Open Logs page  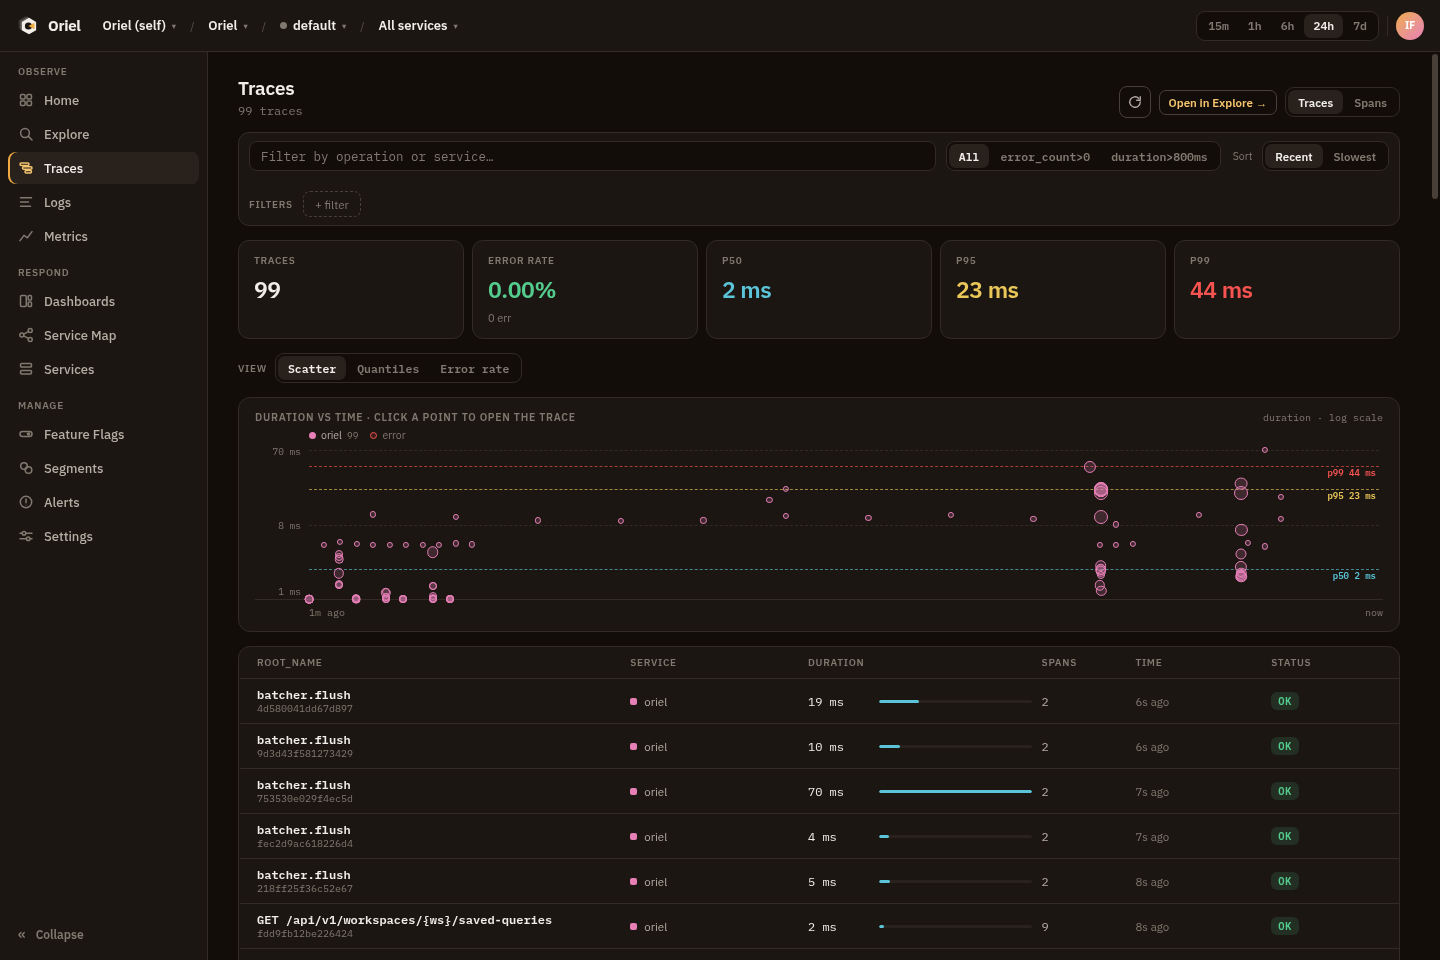pyautogui.click(x=103, y=202)
